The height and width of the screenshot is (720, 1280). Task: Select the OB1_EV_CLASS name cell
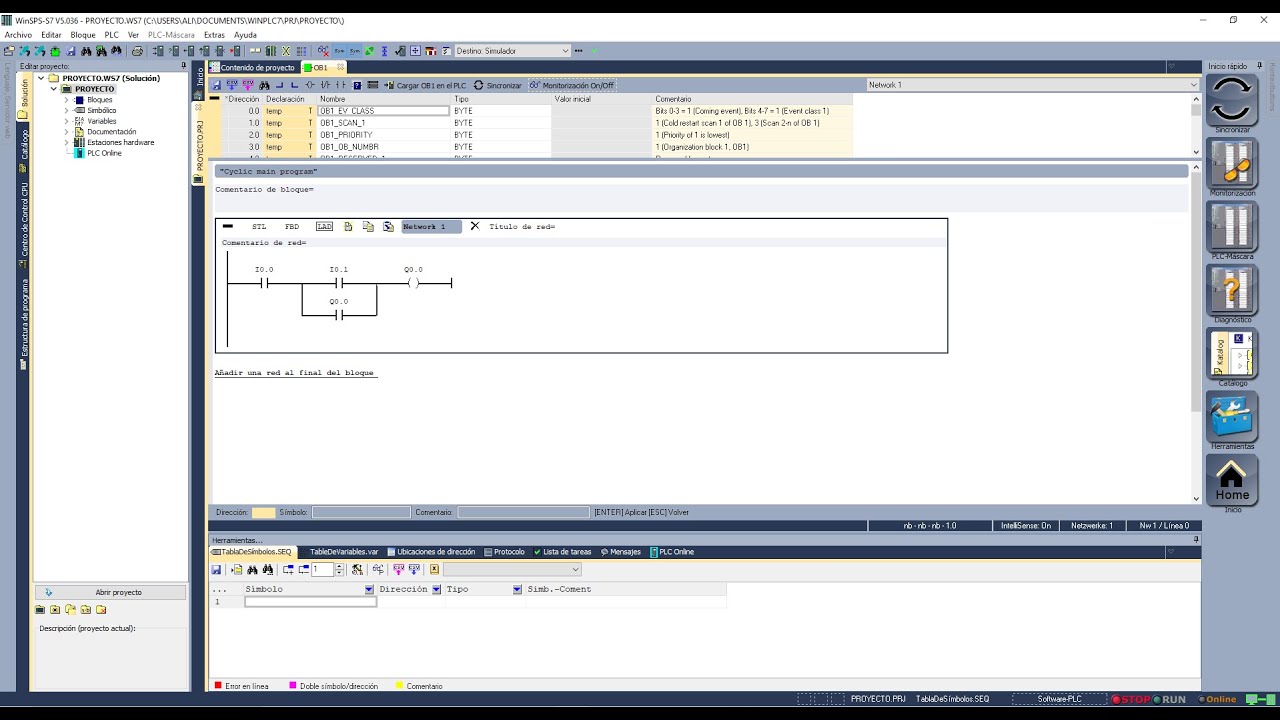pos(383,111)
